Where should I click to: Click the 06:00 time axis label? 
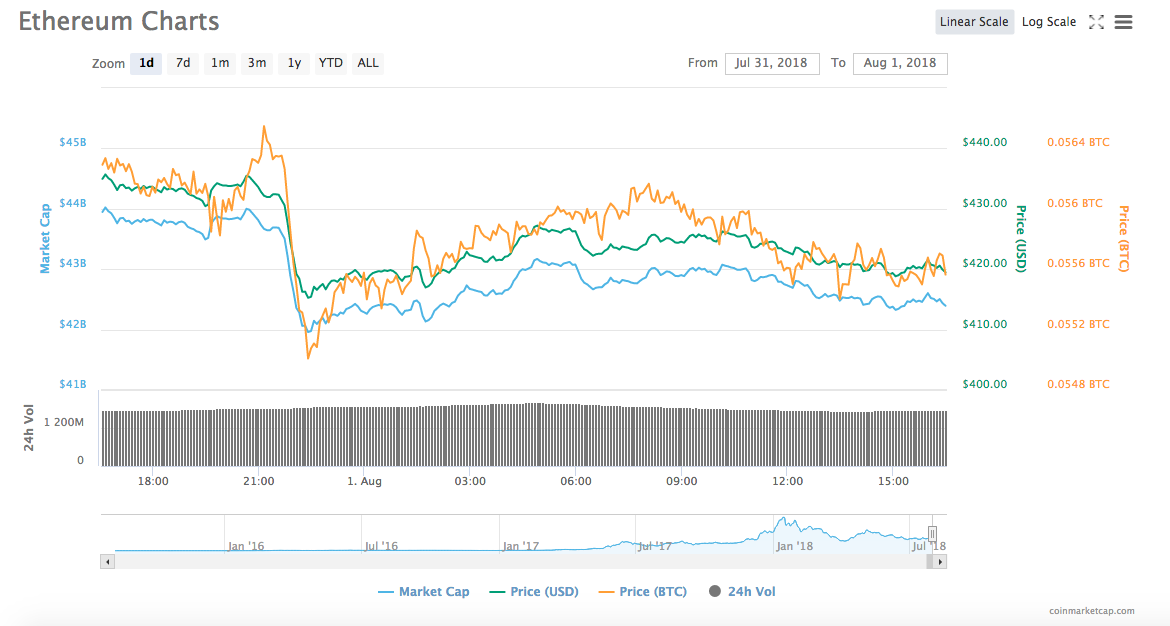coord(576,481)
